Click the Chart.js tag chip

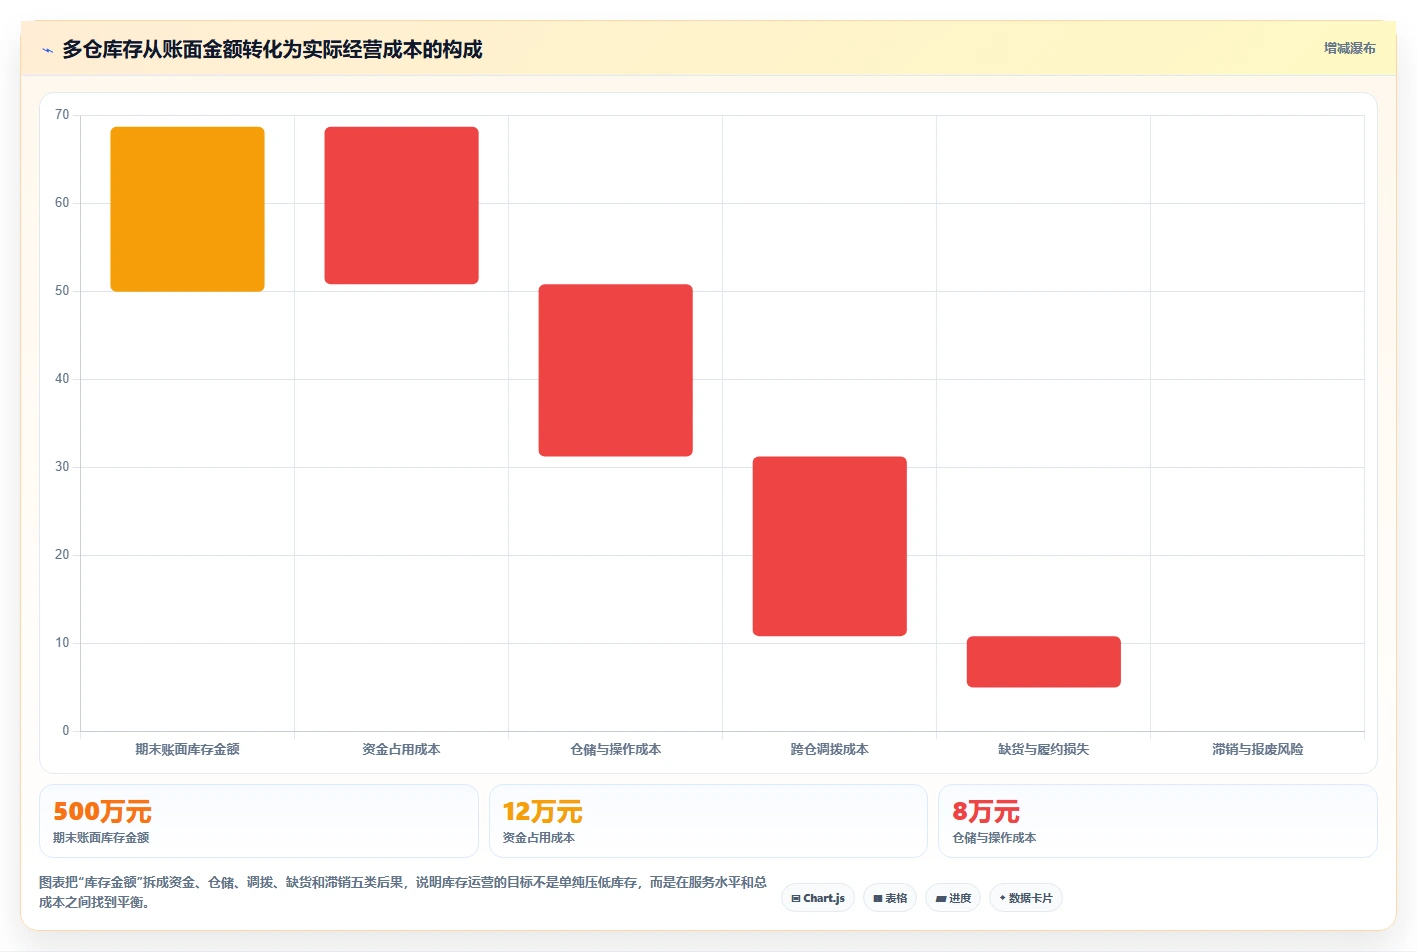pos(818,898)
